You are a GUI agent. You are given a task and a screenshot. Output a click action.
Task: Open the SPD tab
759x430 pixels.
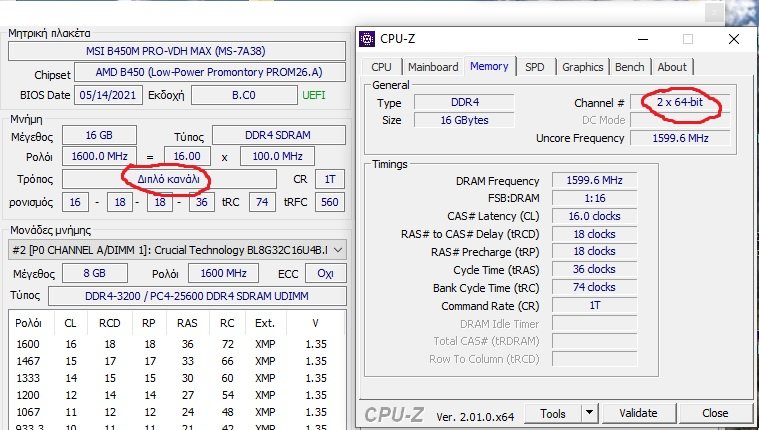tap(534, 67)
